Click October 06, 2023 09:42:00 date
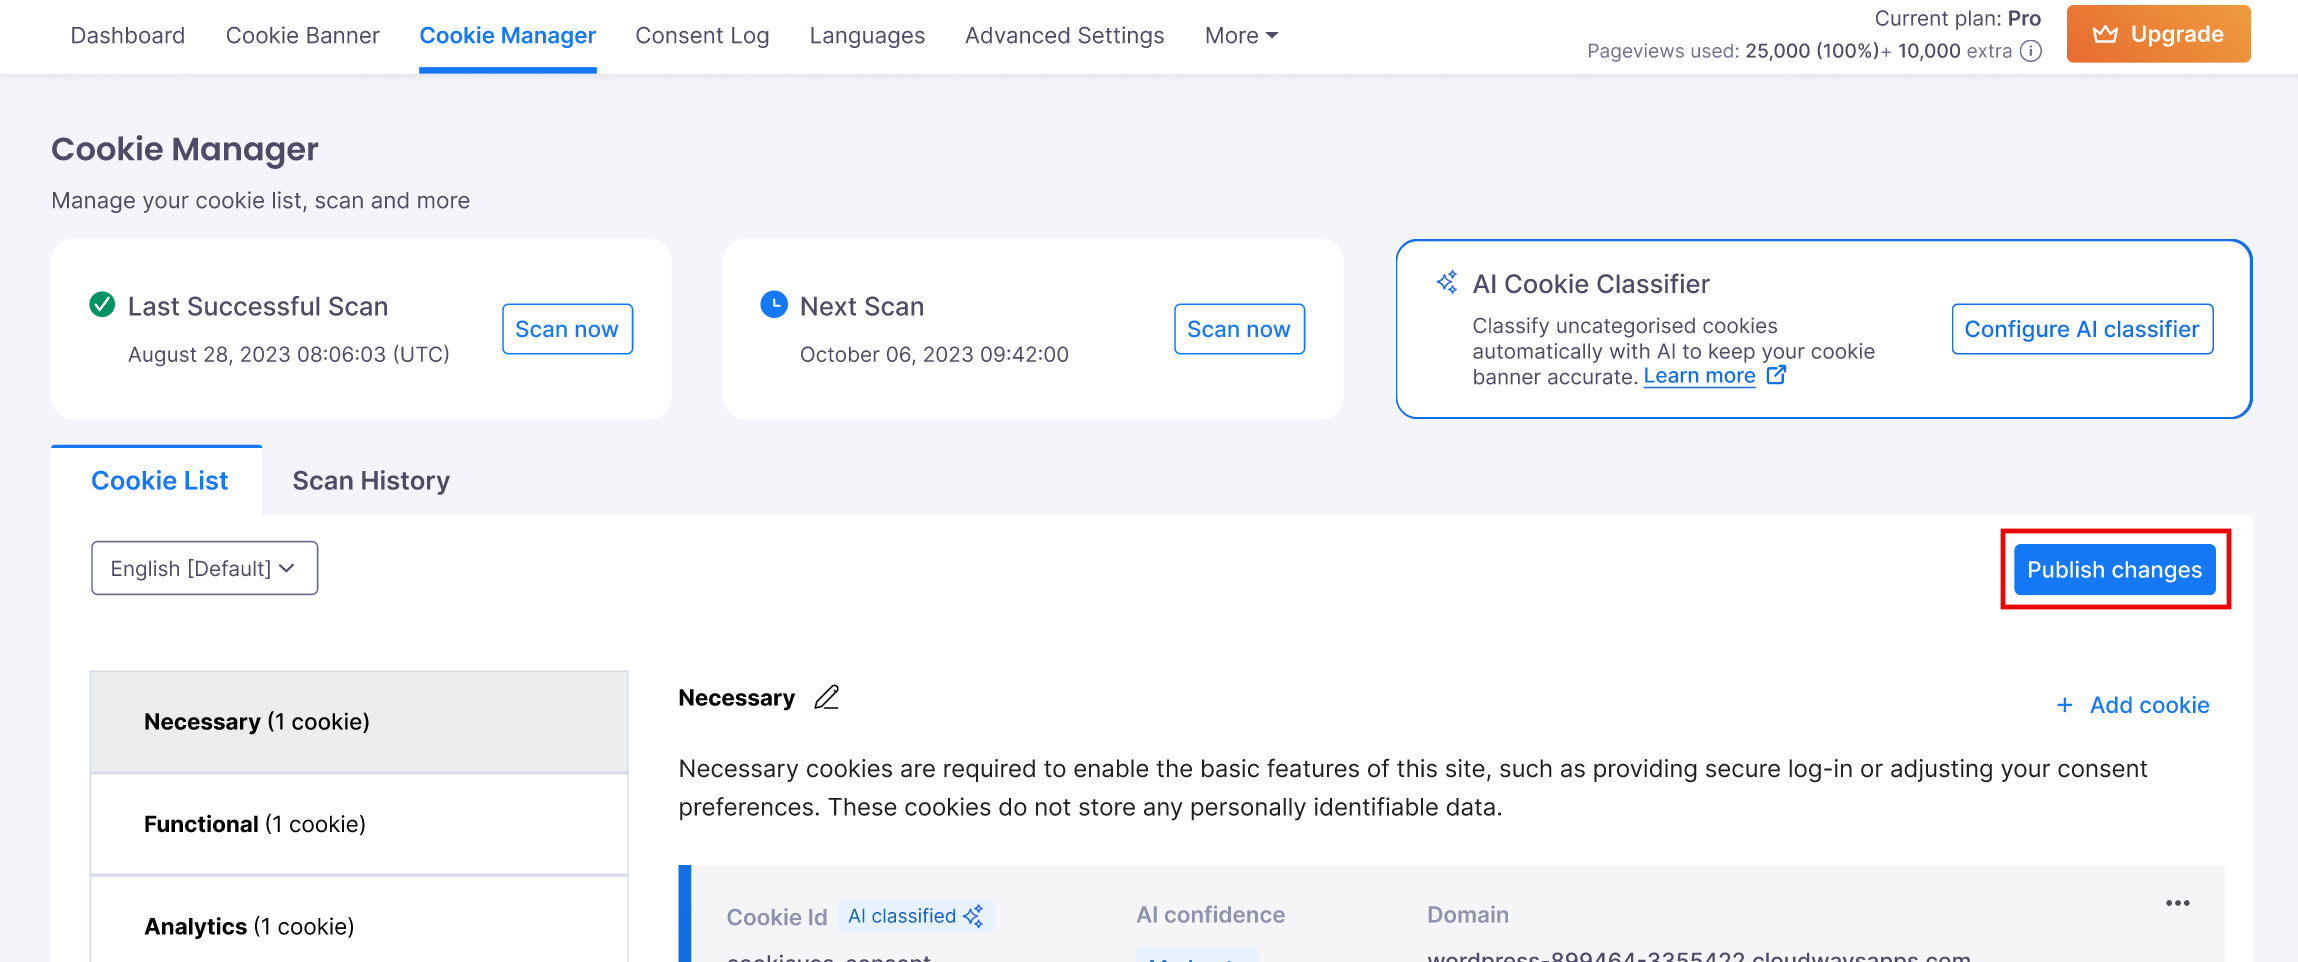The width and height of the screenshot is (2298, 962). point(934,355)
